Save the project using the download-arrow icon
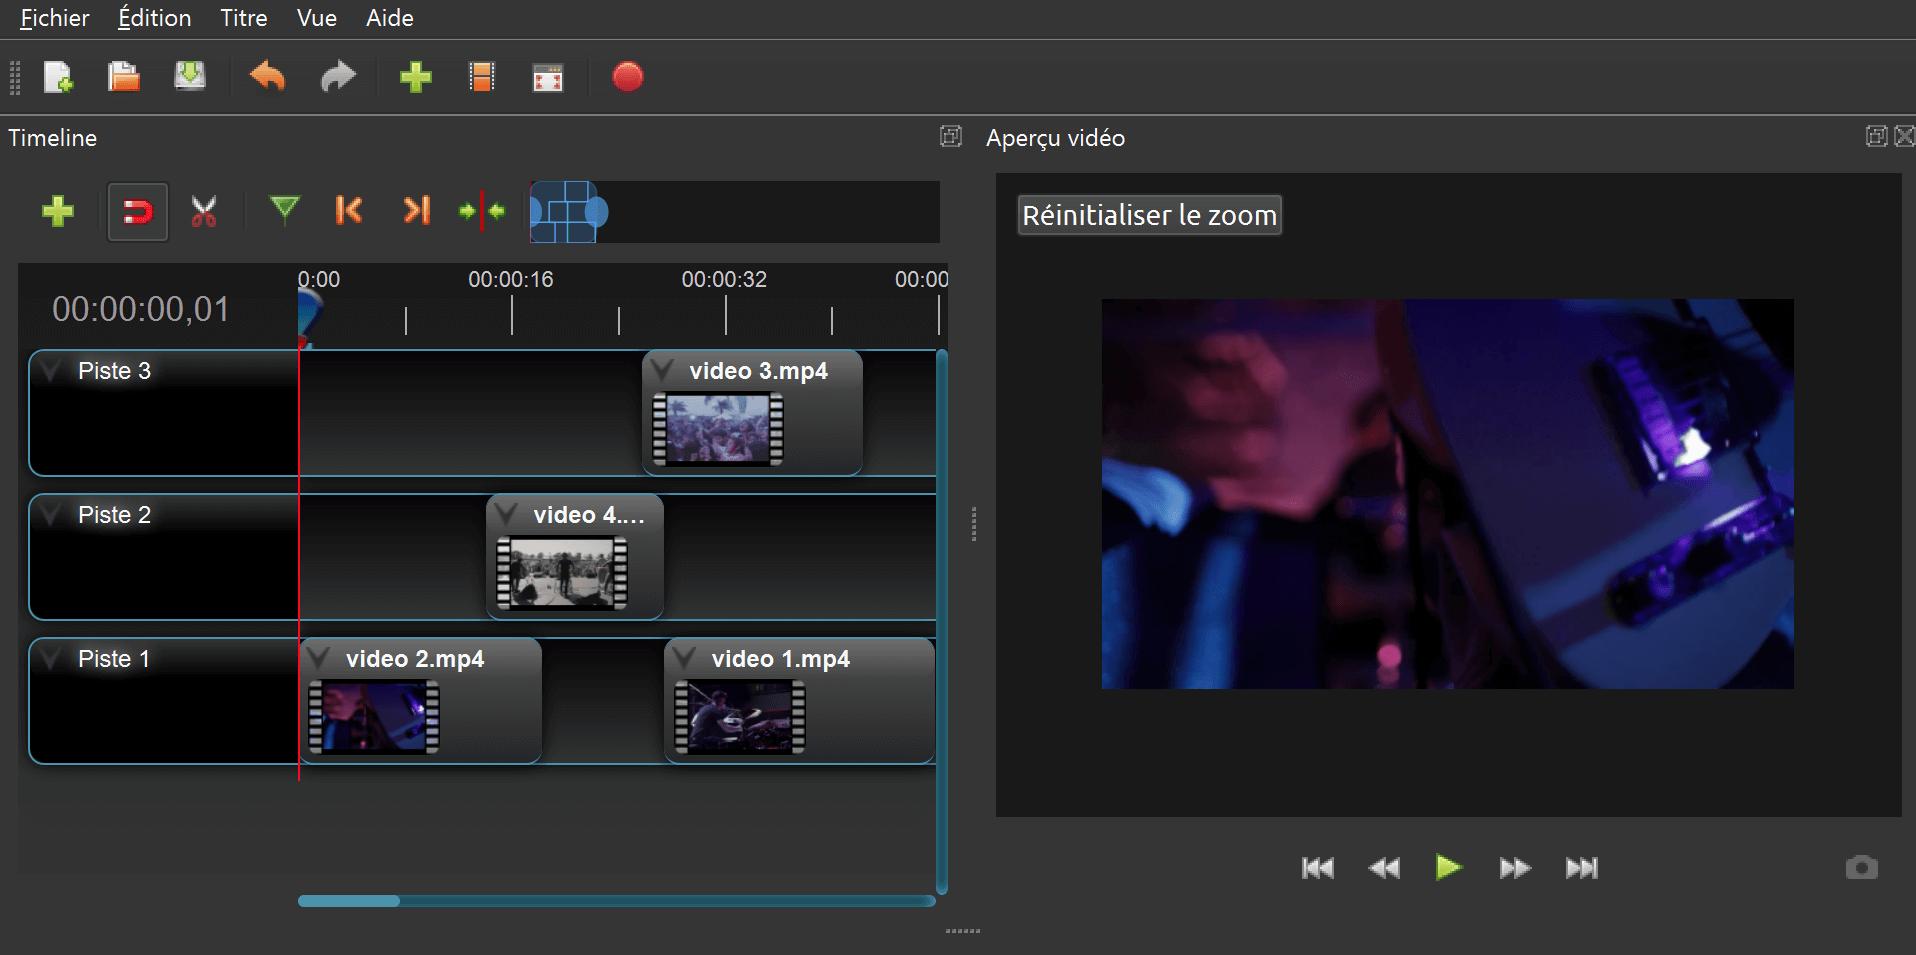1916x955 pixels. [190, 77]
